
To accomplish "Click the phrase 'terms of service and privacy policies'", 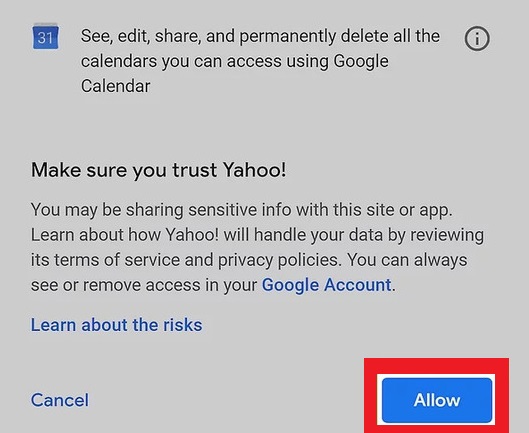I will [x=196, y=260].
